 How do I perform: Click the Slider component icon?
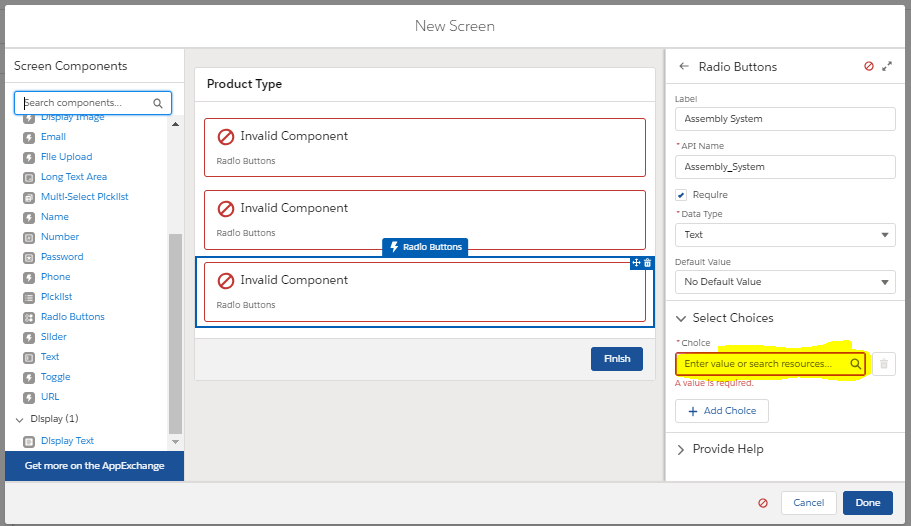(29, 337)
